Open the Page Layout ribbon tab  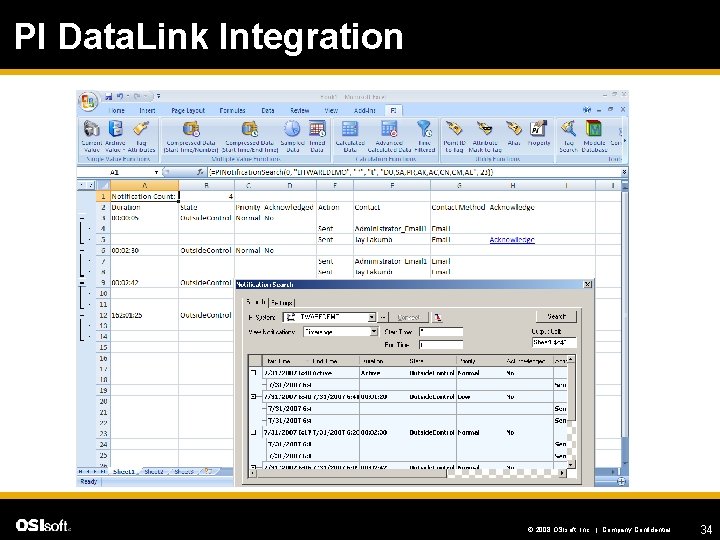tap(188, 111)
